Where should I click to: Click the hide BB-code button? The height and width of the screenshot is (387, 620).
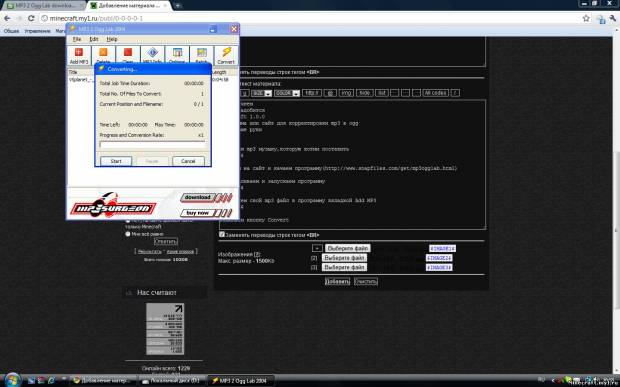pos(365,93)
